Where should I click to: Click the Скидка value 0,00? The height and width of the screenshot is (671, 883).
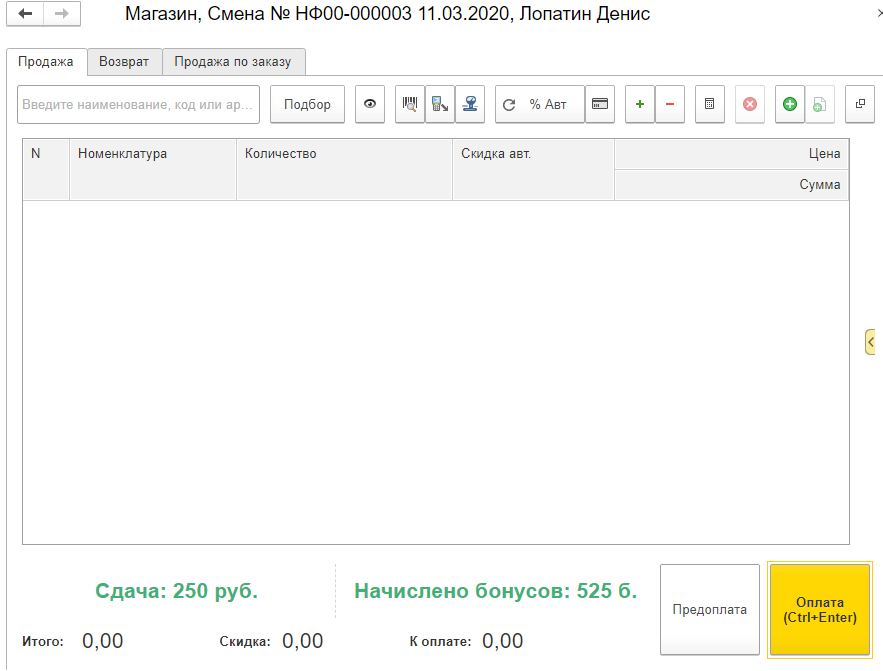coord(302,641)
